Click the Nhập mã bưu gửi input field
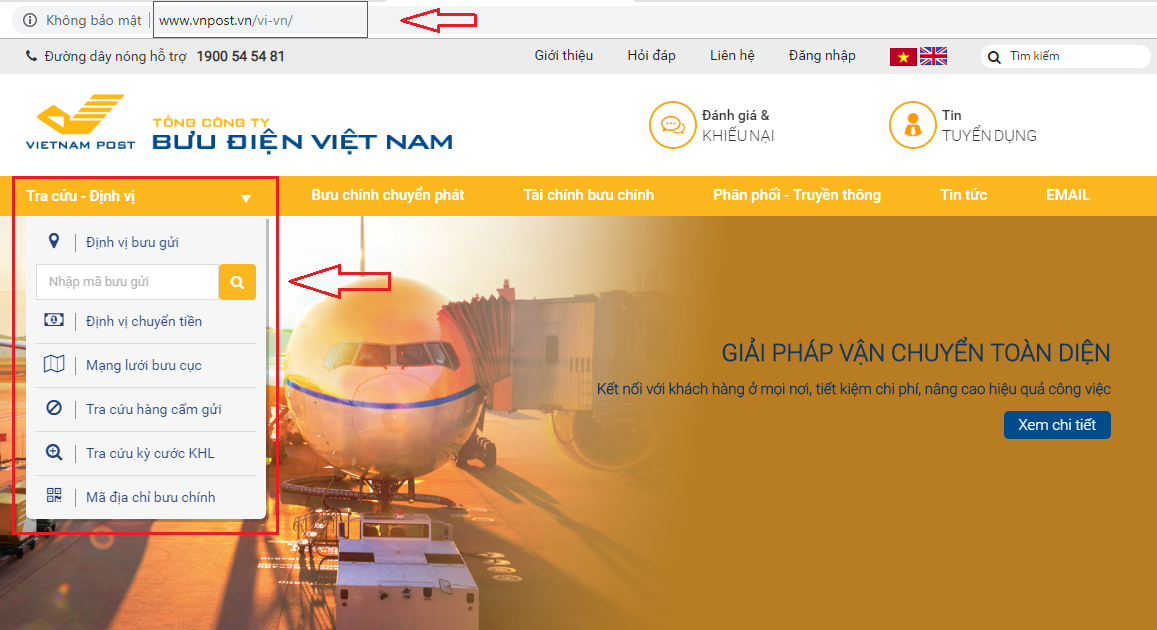Viewport: 1157px width, 630px height. 128,282
